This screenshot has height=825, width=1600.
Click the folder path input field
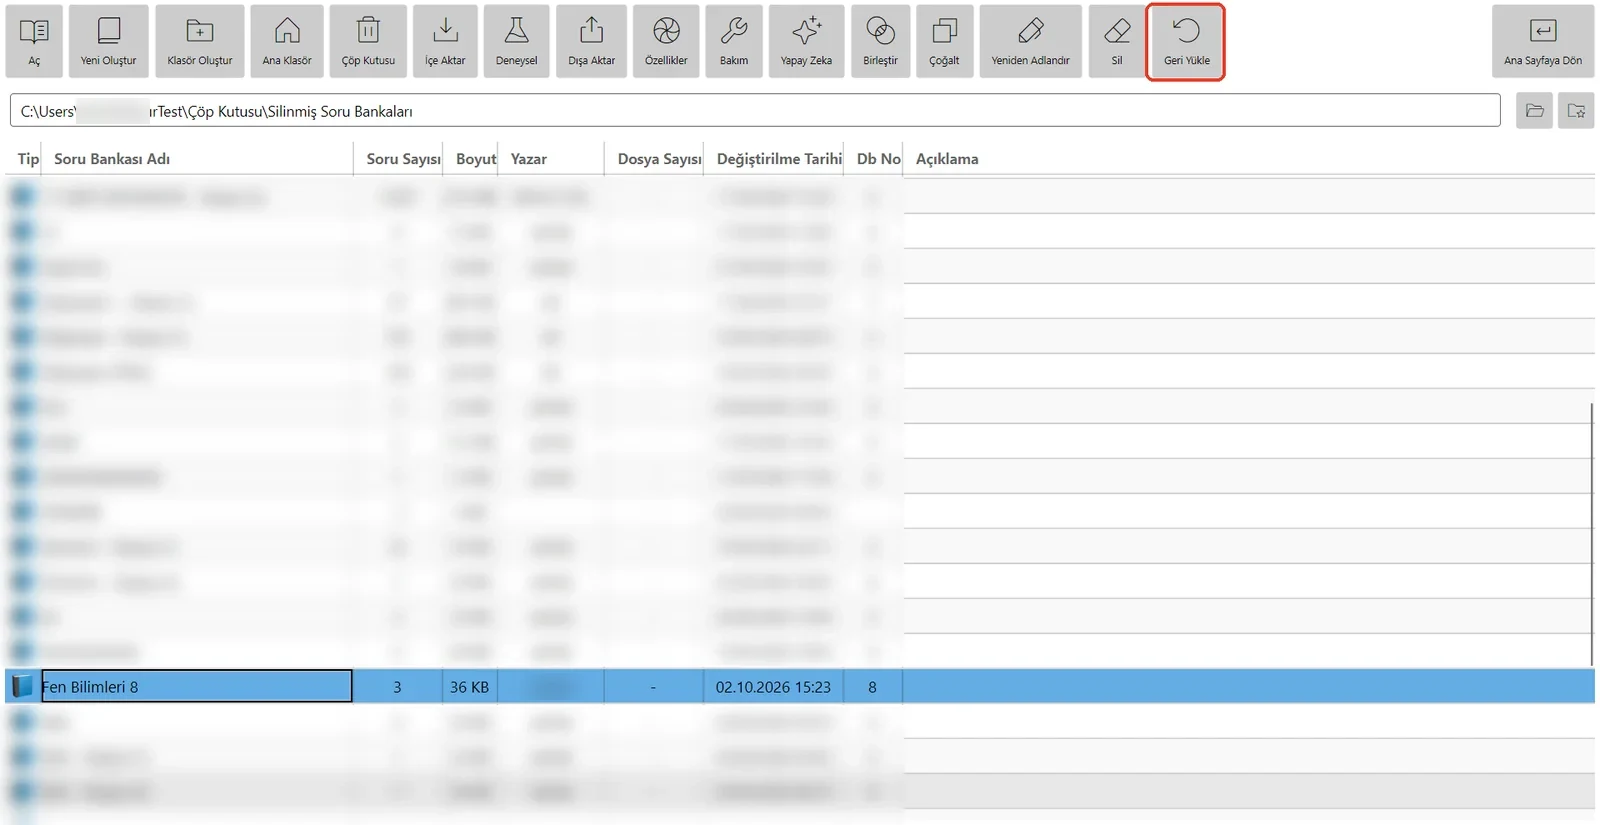pyautogui.click(x=755, y=111)
